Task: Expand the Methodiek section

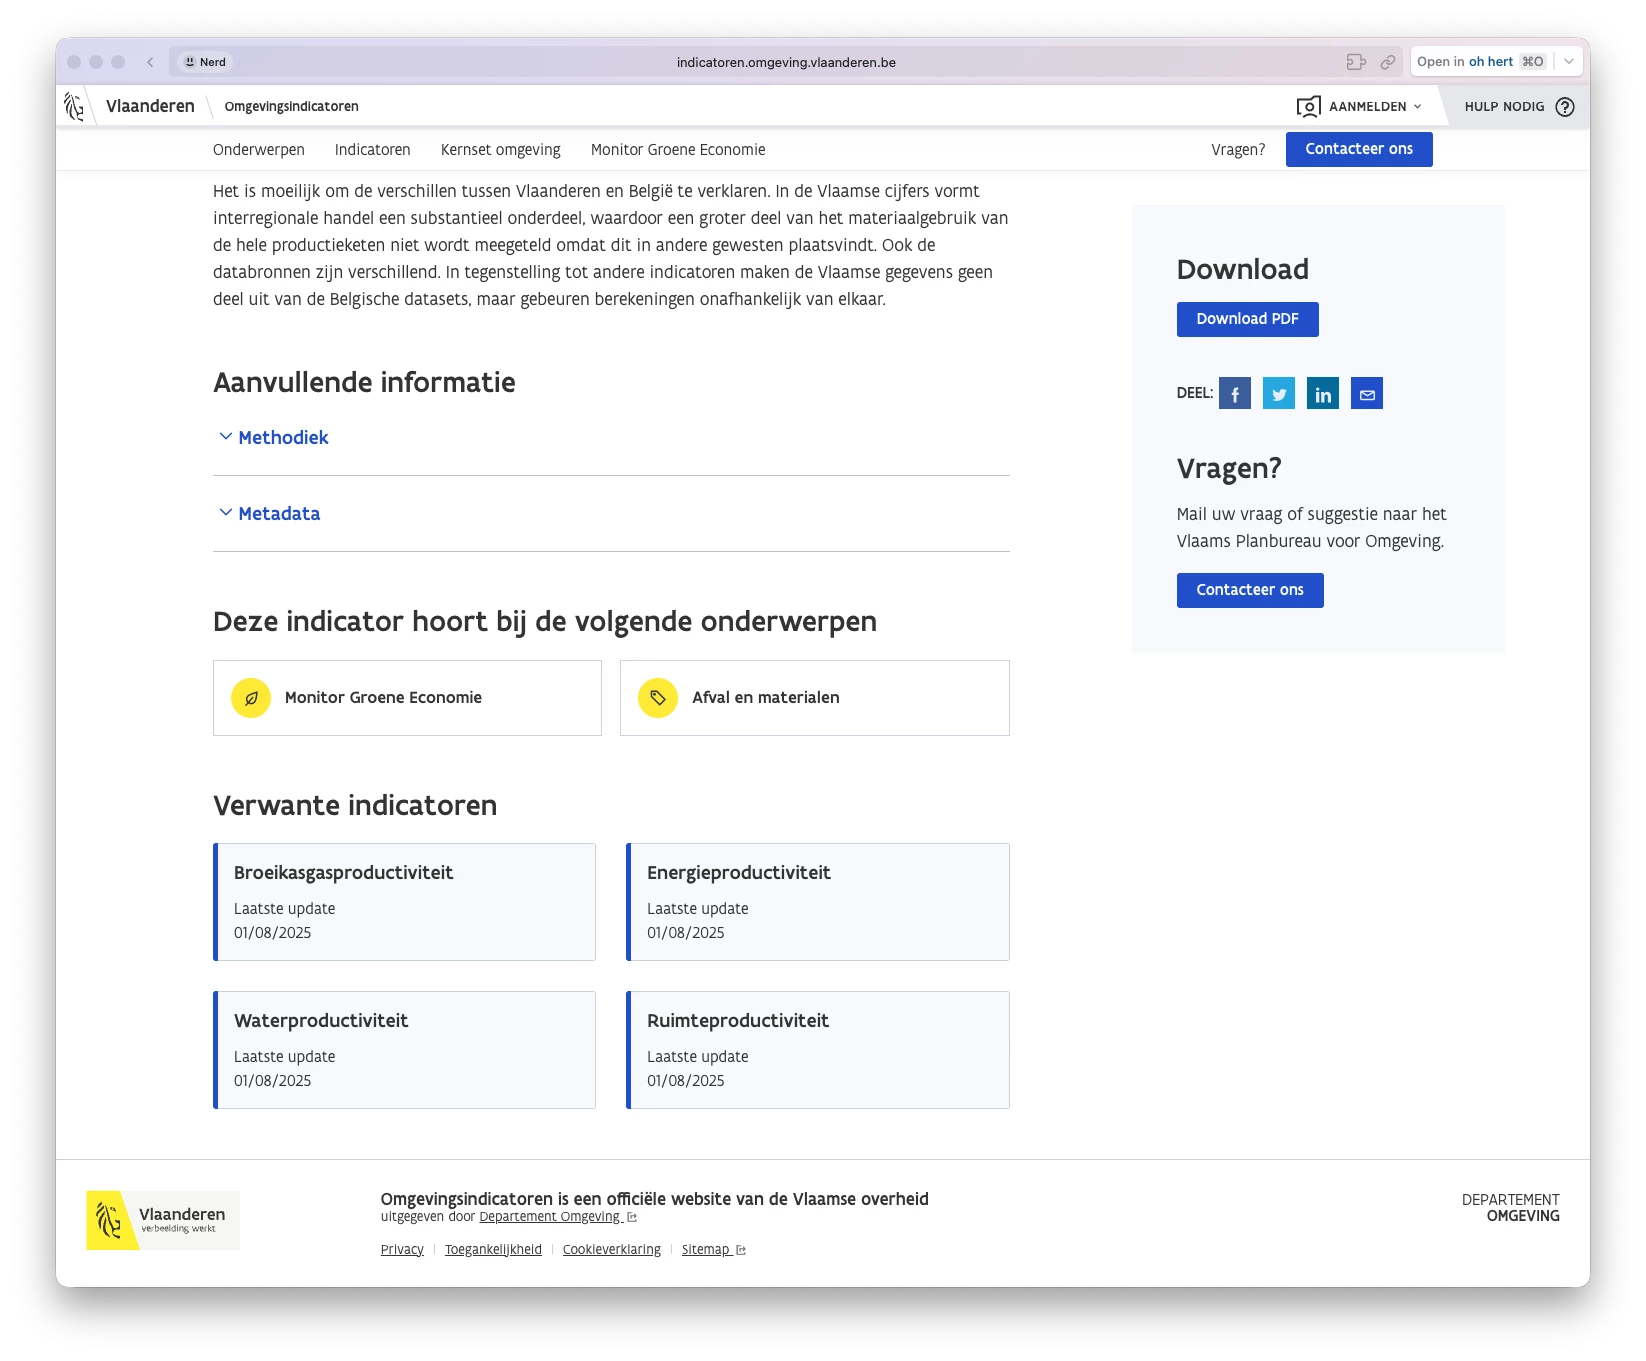Action: point(283,438)
